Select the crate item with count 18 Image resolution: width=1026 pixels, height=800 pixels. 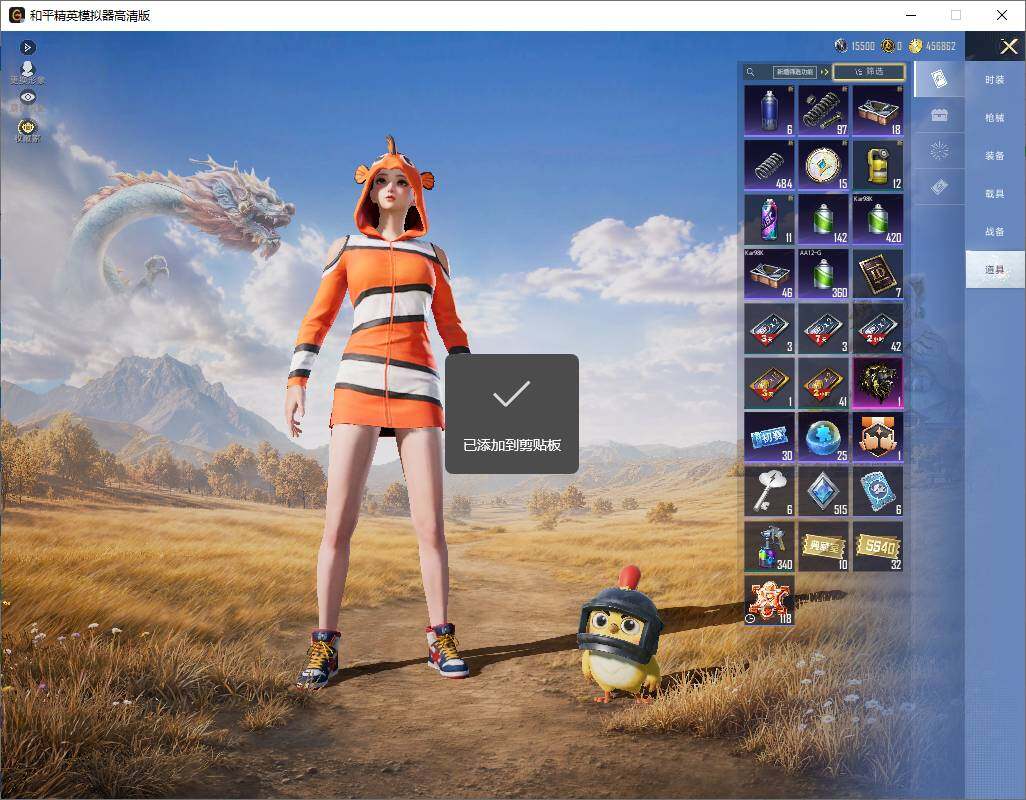coord(878,111)
